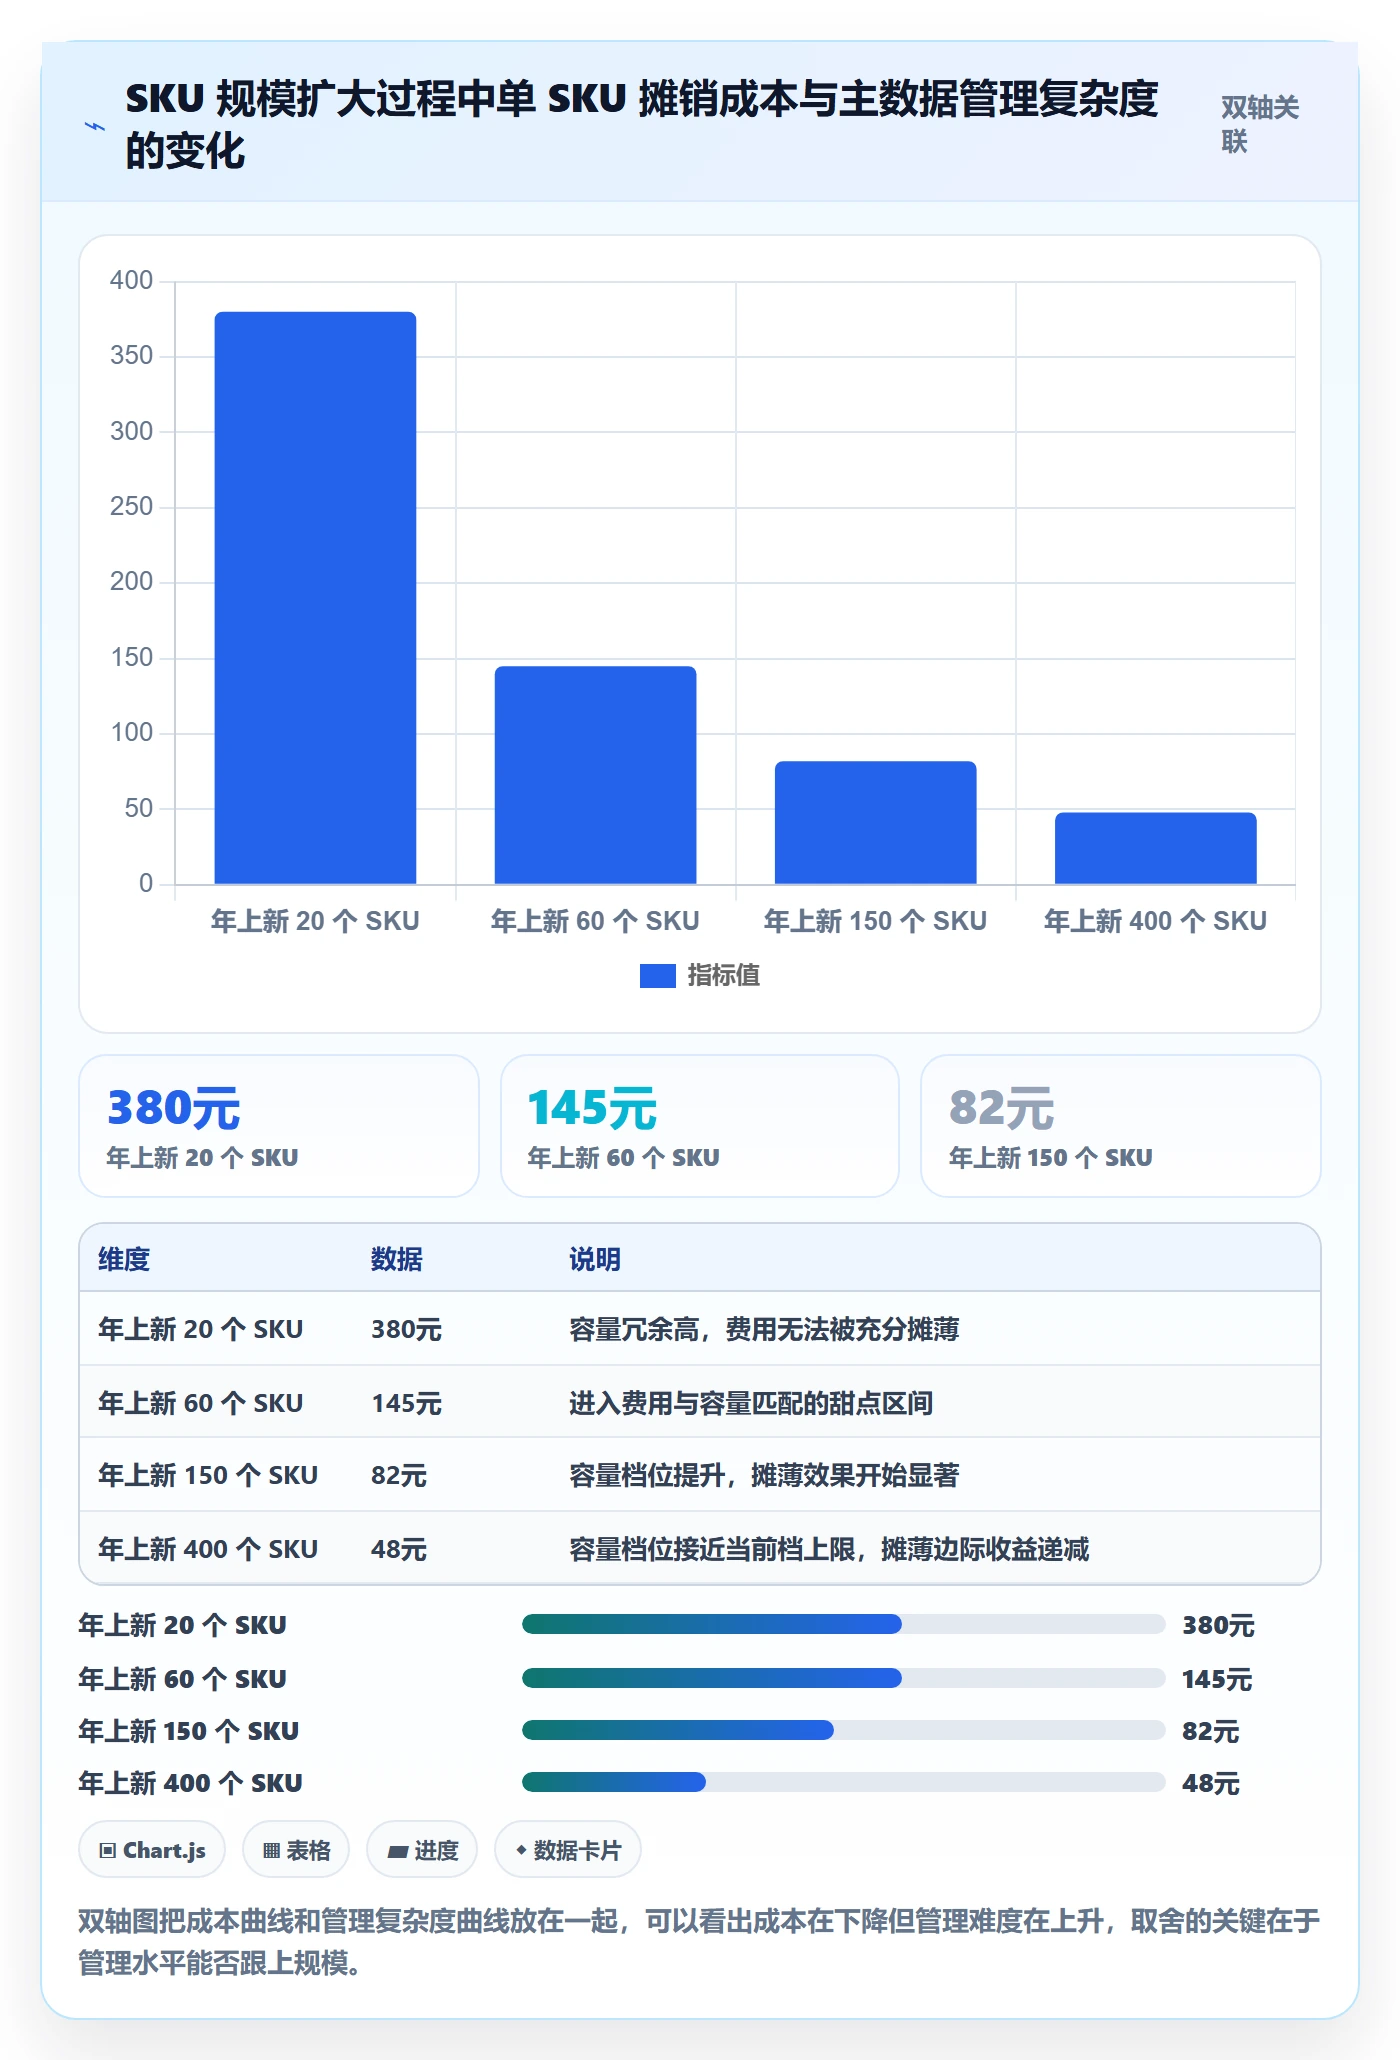
Task: Select the 年上新 60 个 SKU bar
Action: coord(595,775)
